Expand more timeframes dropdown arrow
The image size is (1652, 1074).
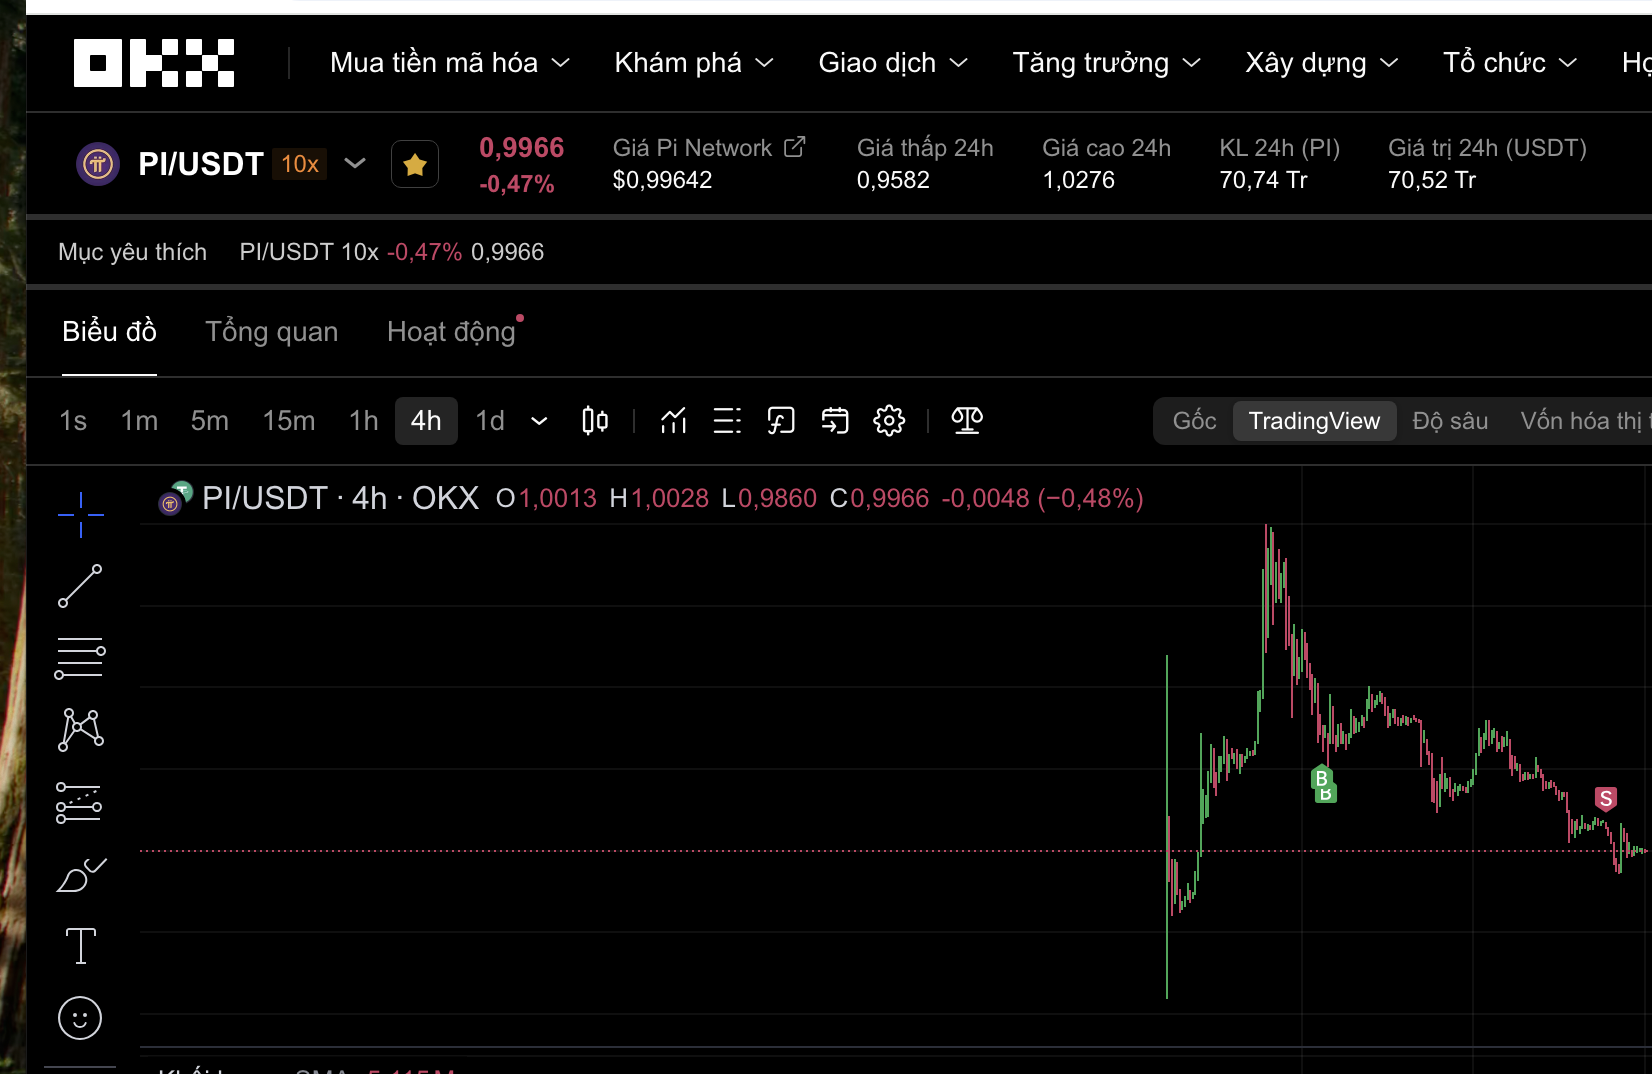coord(539,421)
